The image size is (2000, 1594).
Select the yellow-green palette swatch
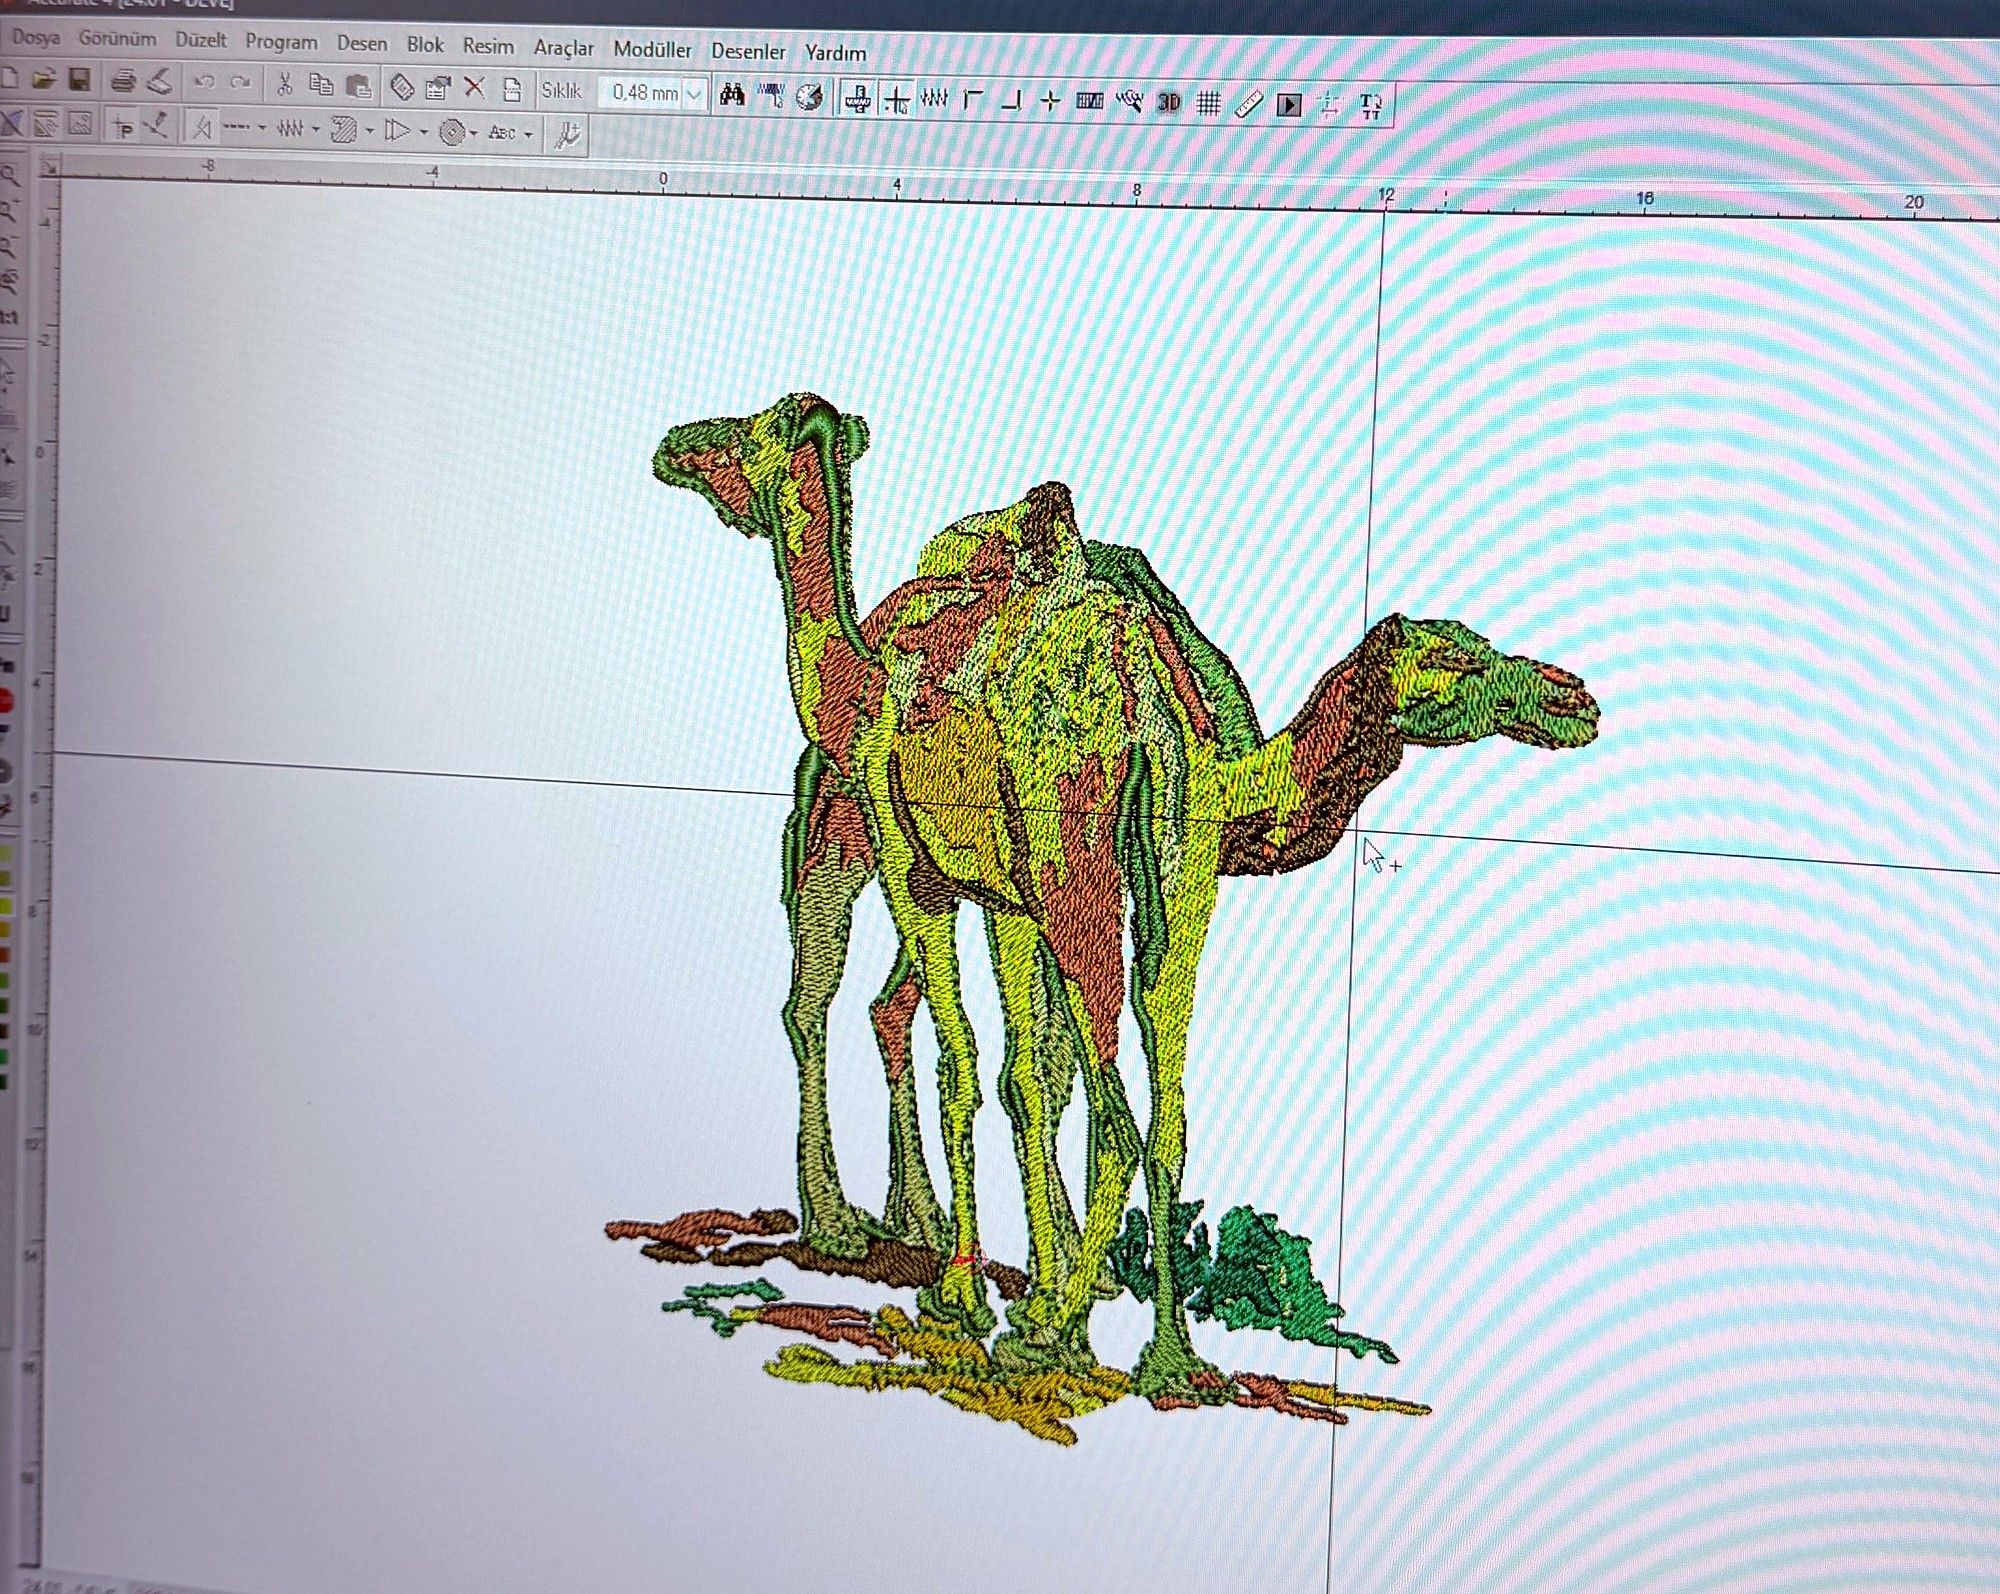[5, 906]
